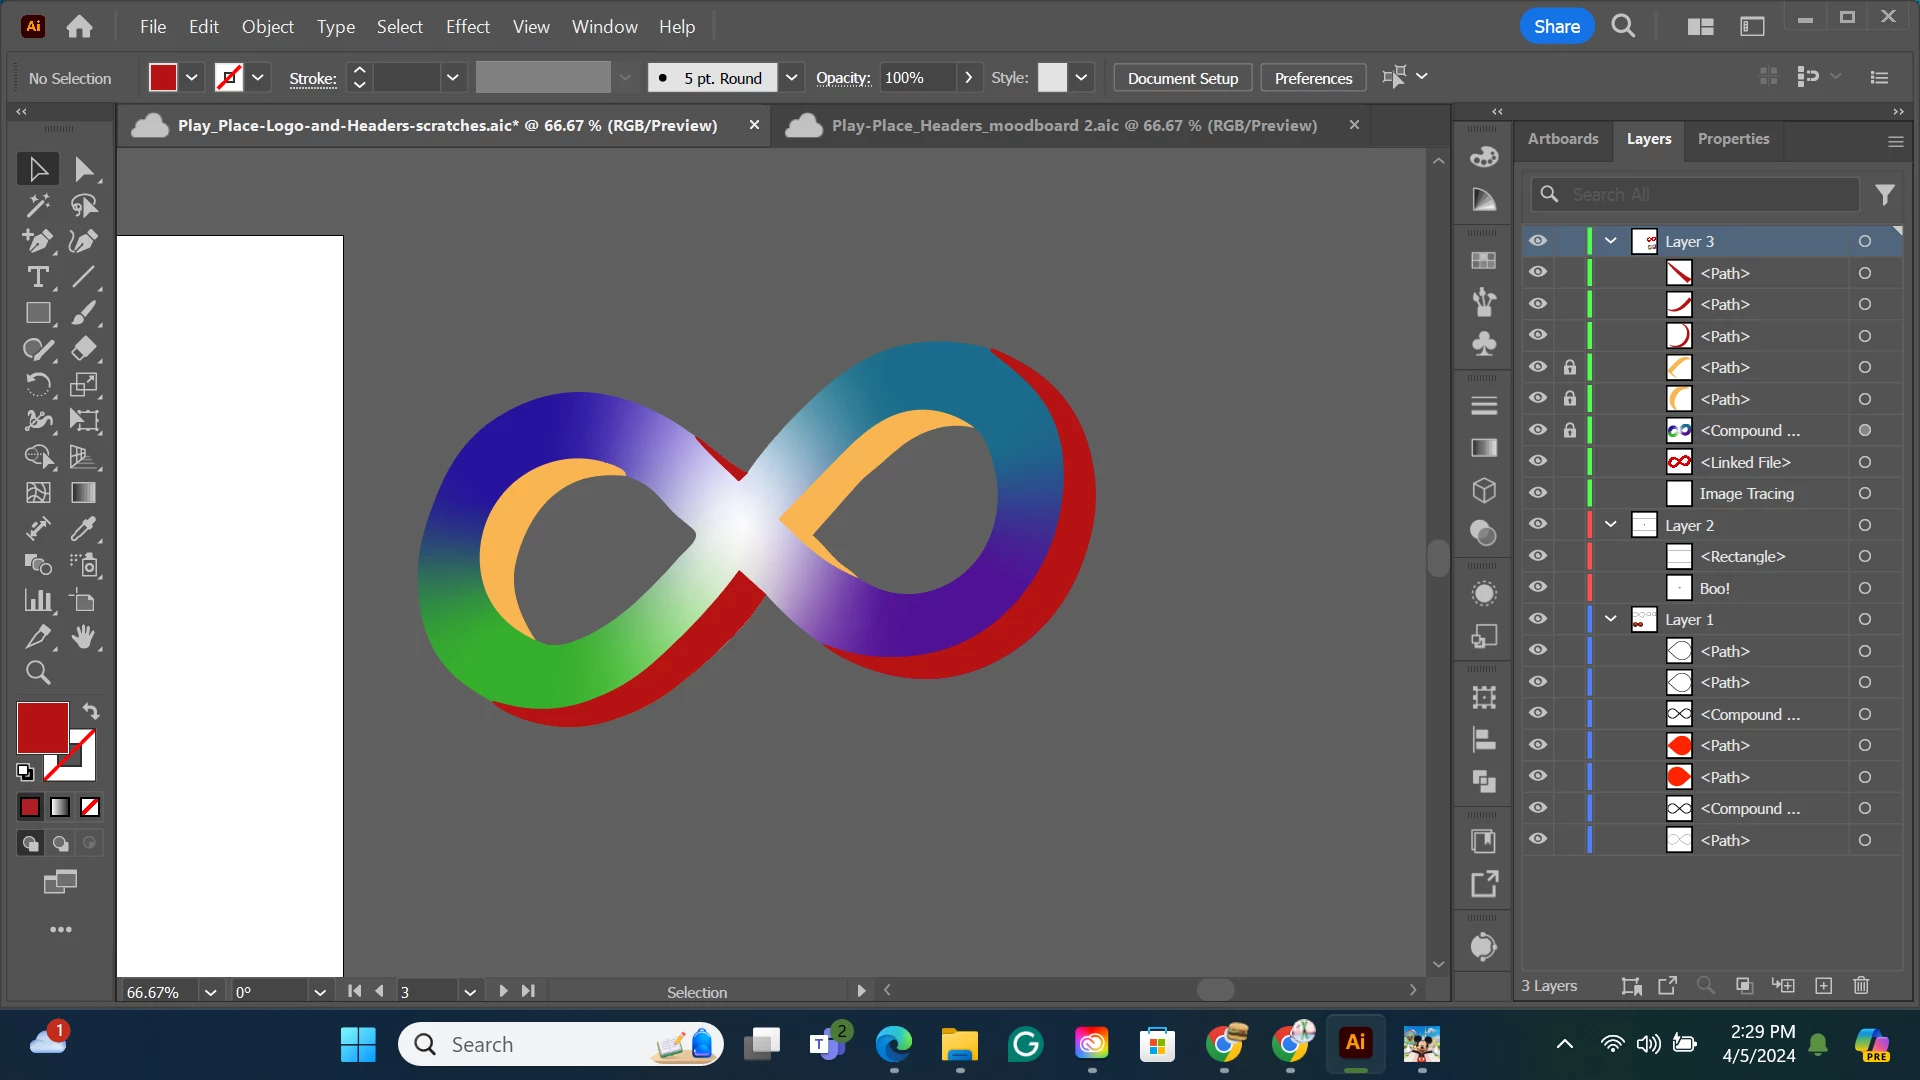The image size is (1920, 1080).
Task: Choose the Eyedropper tool
Action: tap(84, 529)
